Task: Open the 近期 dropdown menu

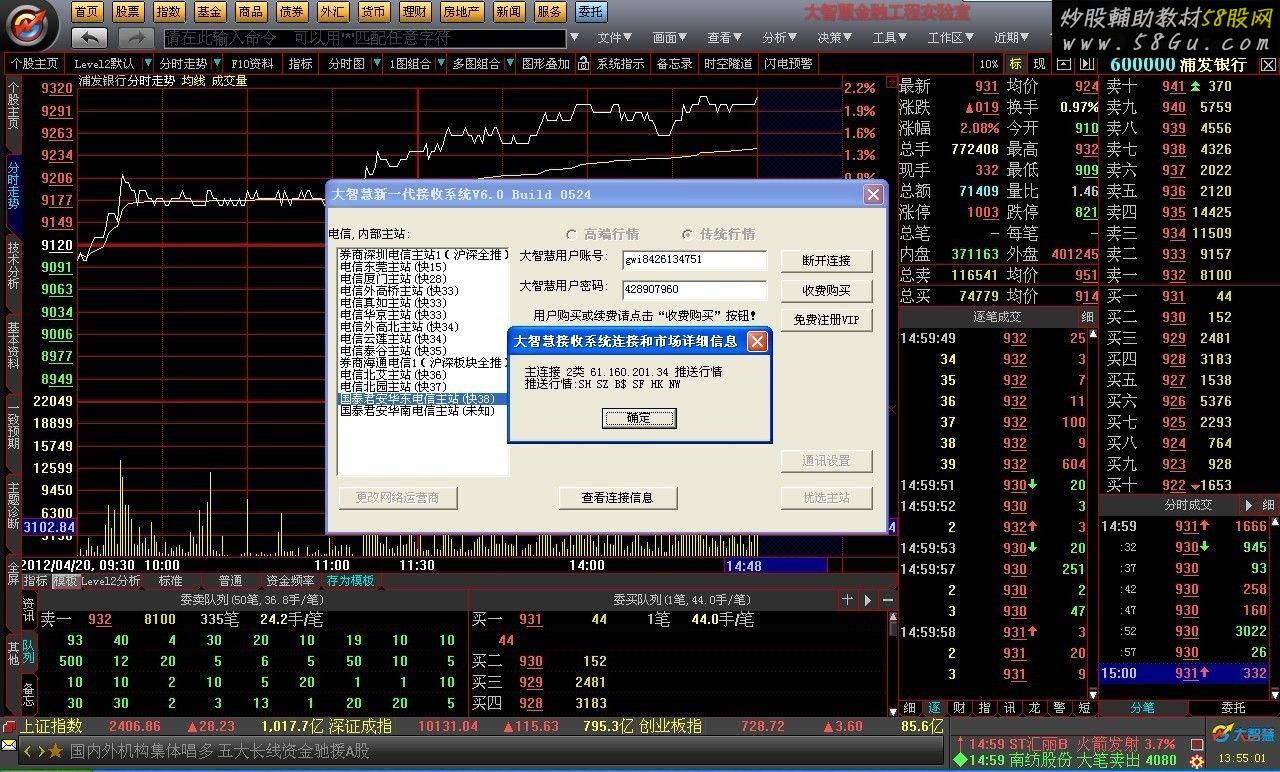Action: tap(1011, 38)
